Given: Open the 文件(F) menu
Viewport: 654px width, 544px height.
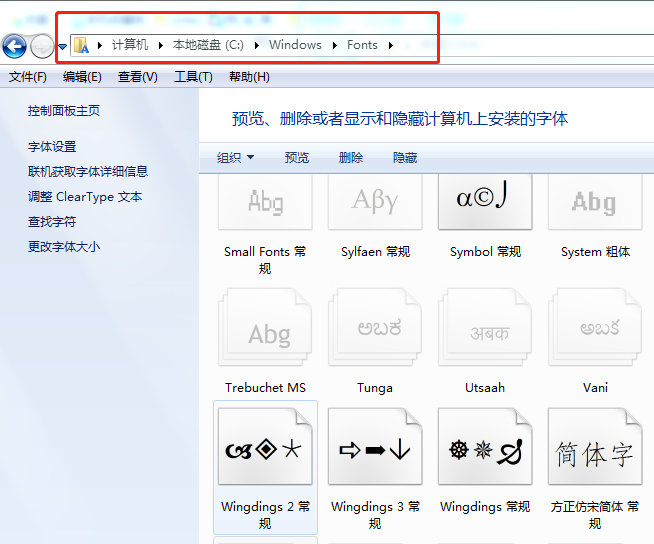Looking at the screenshot, I should point(28,77).
